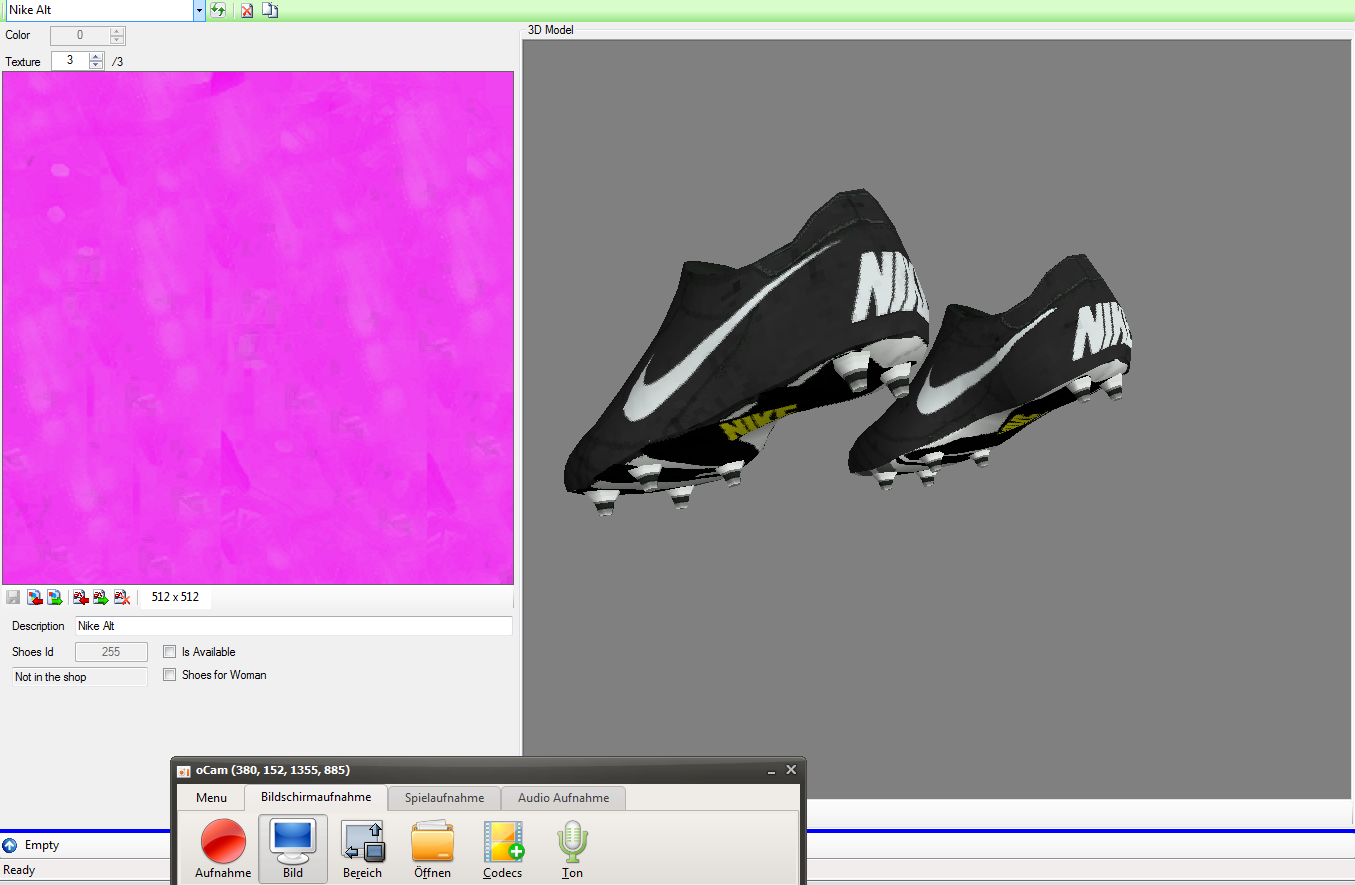The image size is (1355, 885).
Task: Click the green refresh arrows icon
Action: coord(218,10)
